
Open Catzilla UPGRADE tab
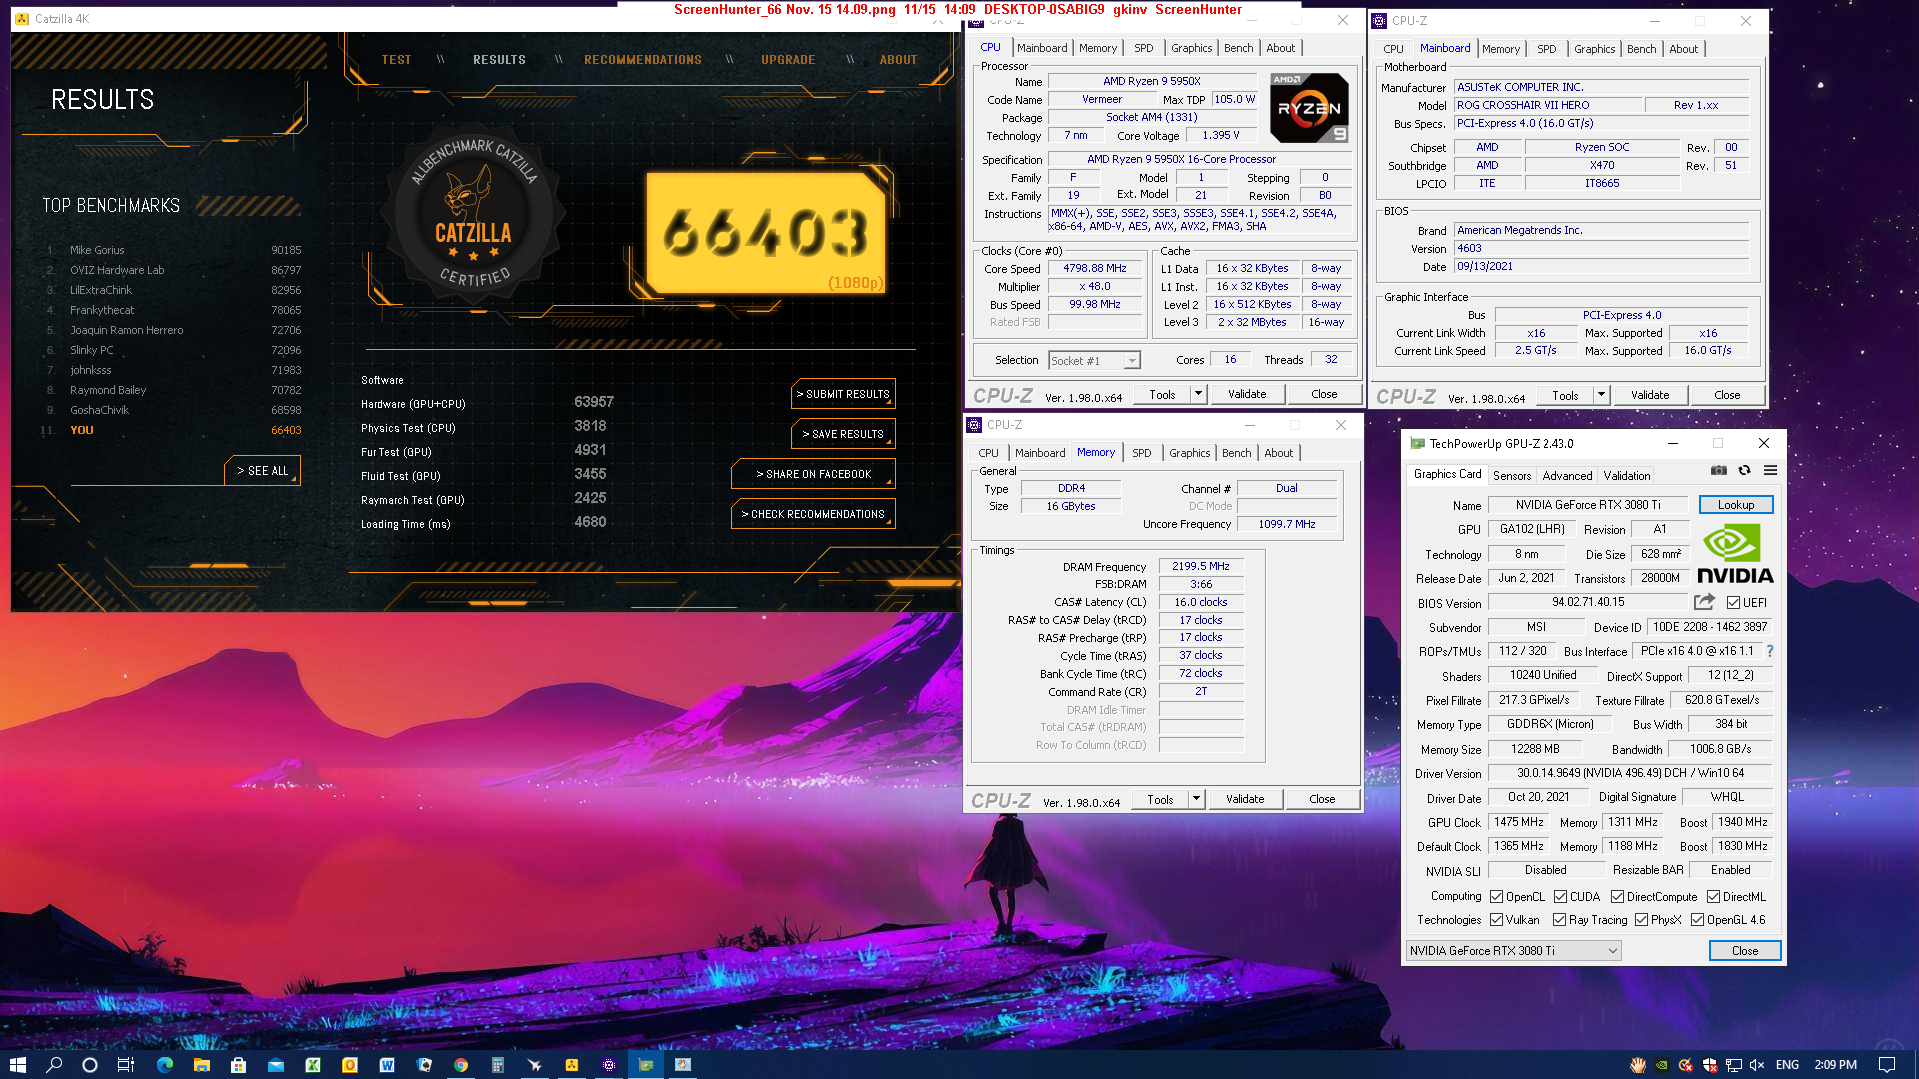[x=788, y=60]
